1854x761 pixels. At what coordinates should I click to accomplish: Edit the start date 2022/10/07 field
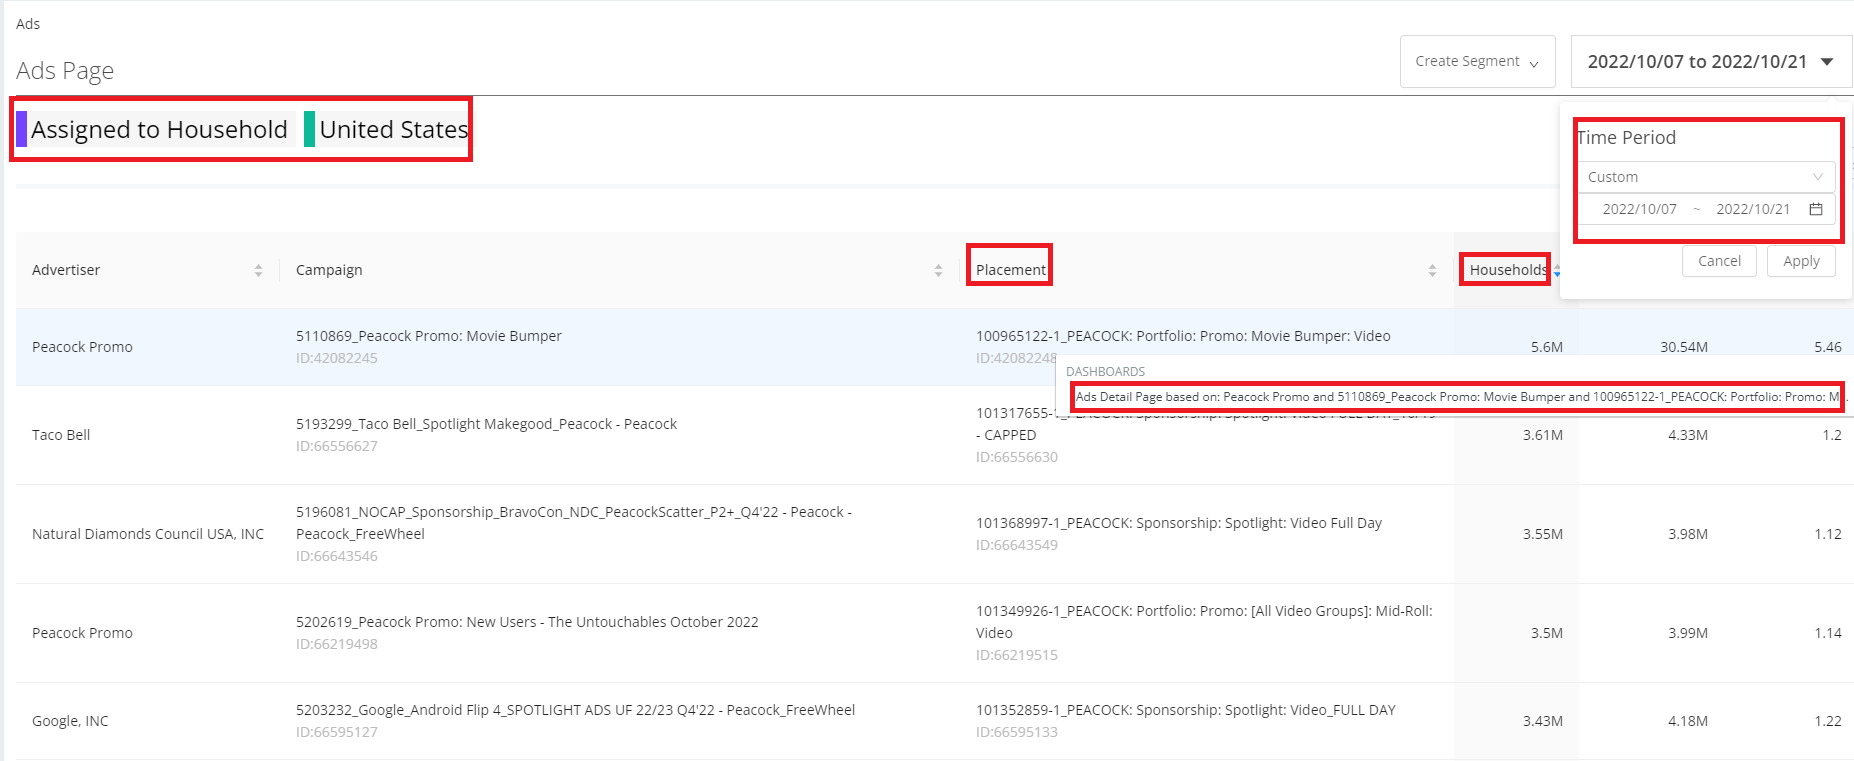click(x=1639, y=209)
